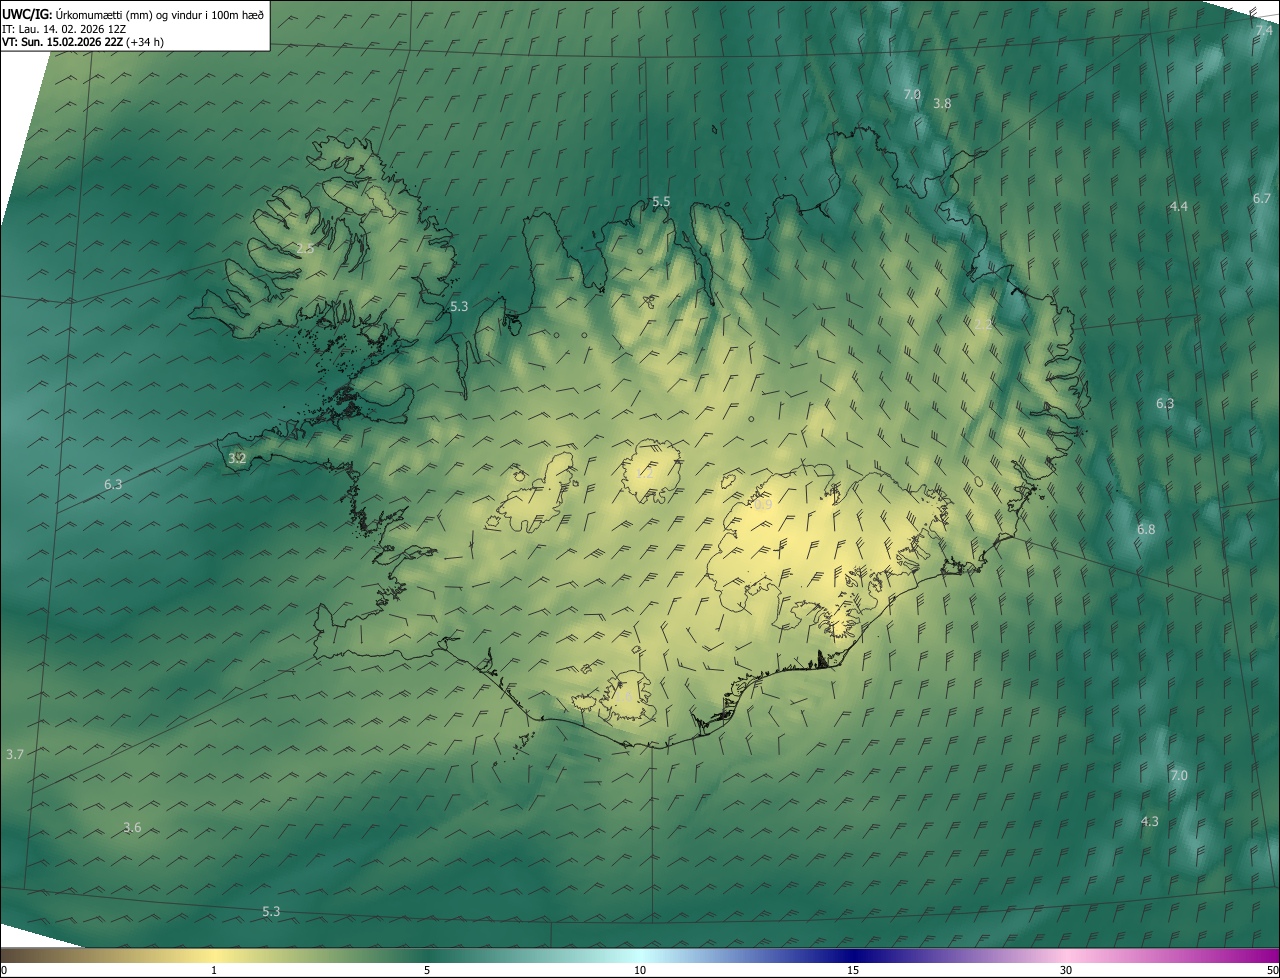Viewport: 1280px width, 978px height.
Task: Click the map title "UWC/IG: Úrkomumætti (mm) og vindur í 100m hæð"
Action: click(133, 14)
